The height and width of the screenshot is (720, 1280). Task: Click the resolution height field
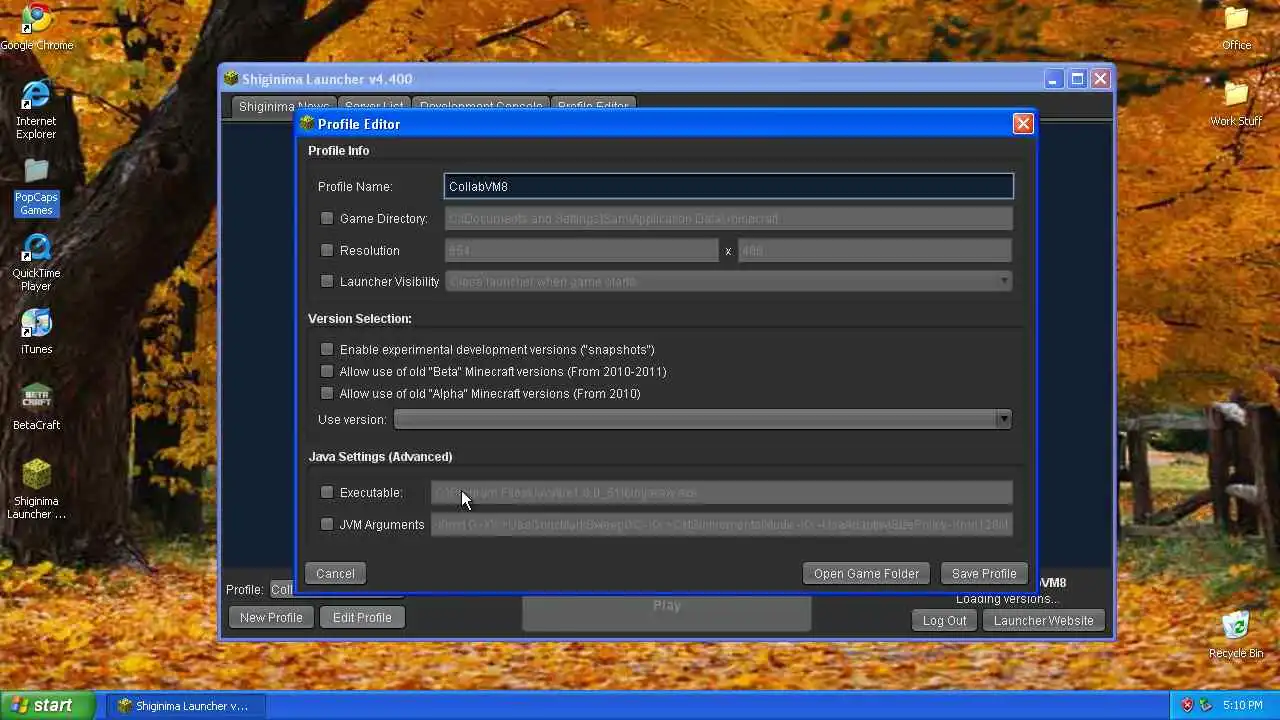point(875,250)
